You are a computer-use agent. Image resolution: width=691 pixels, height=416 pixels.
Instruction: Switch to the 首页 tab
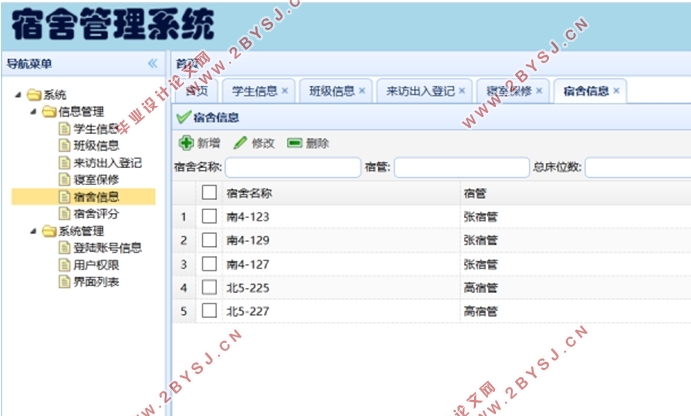tap(197, 91)
